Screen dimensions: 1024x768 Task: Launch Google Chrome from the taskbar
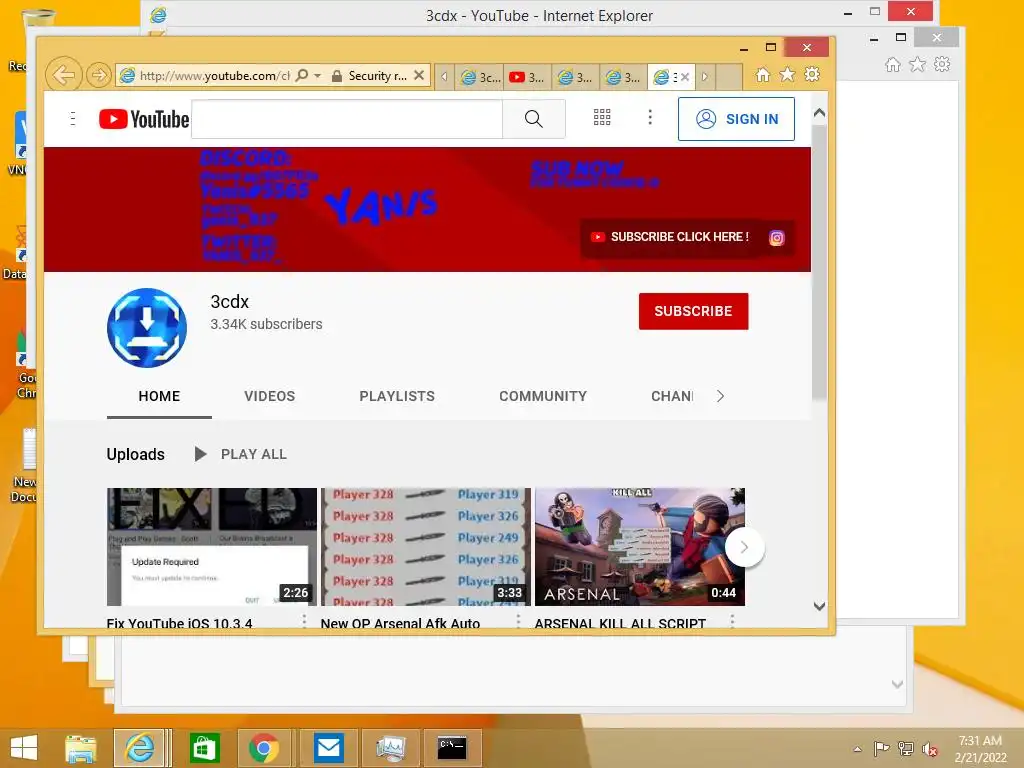pos(264,748)
